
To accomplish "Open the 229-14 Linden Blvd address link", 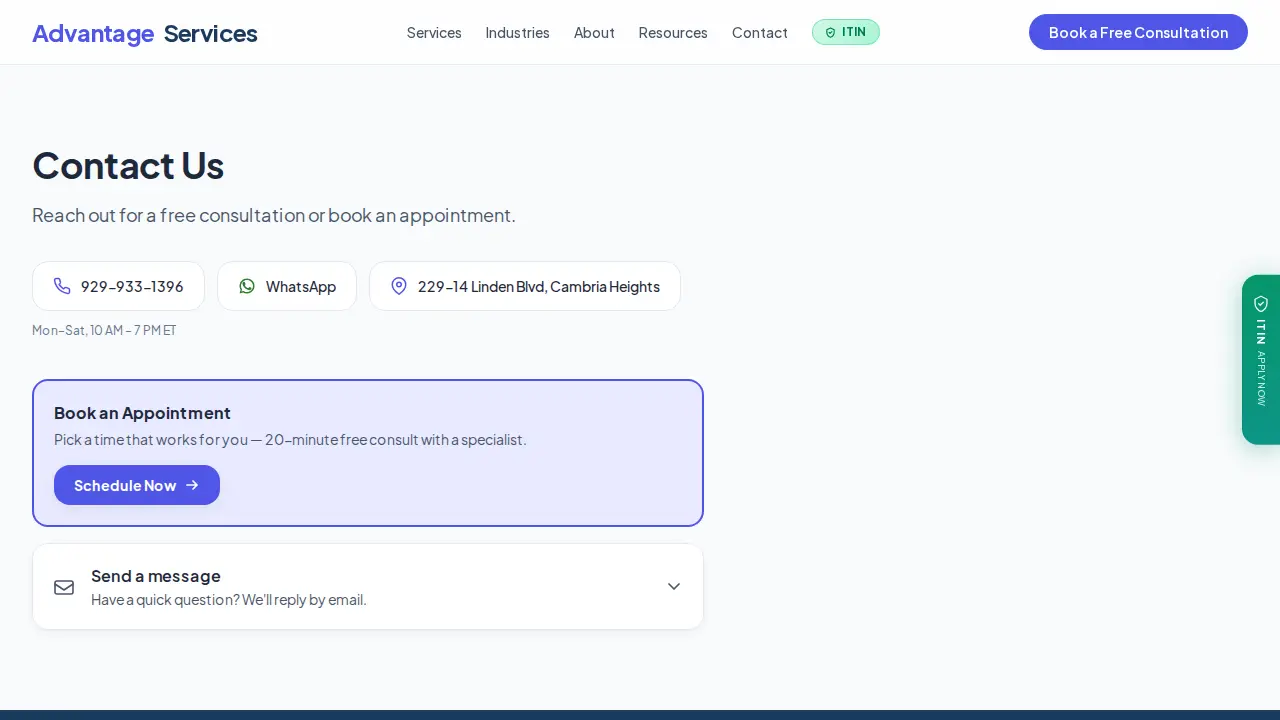I will 525,286.
